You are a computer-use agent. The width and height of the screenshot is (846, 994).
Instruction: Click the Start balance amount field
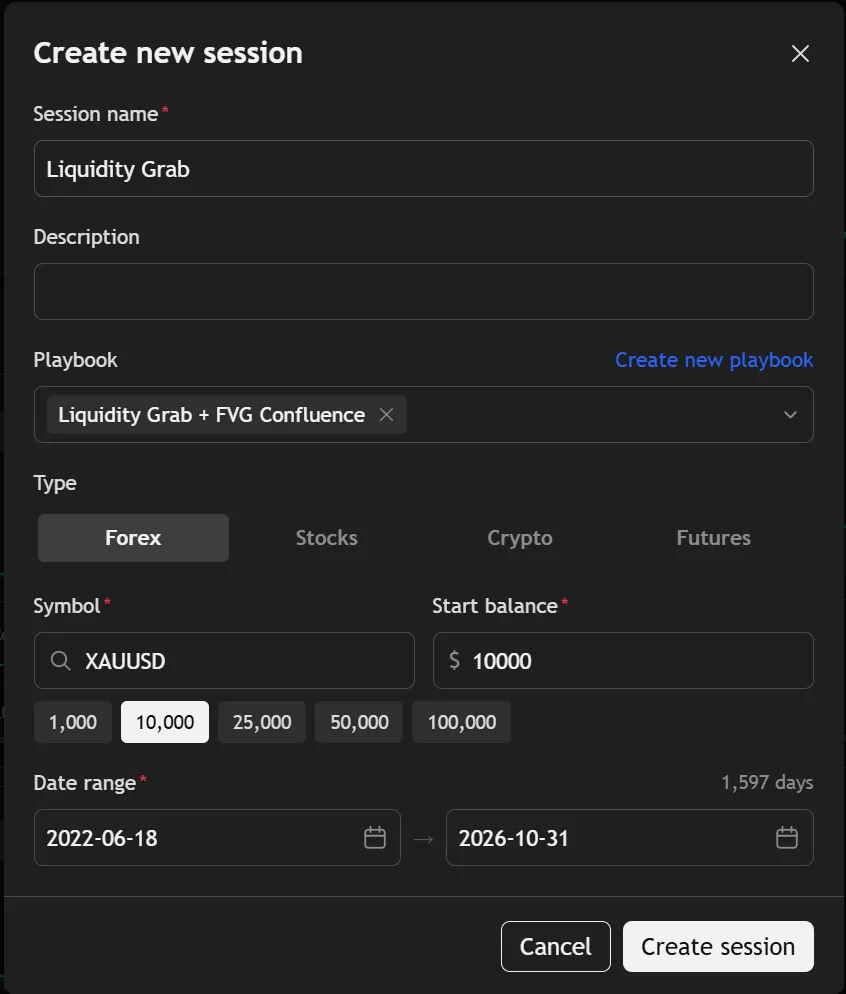point(623,661)
